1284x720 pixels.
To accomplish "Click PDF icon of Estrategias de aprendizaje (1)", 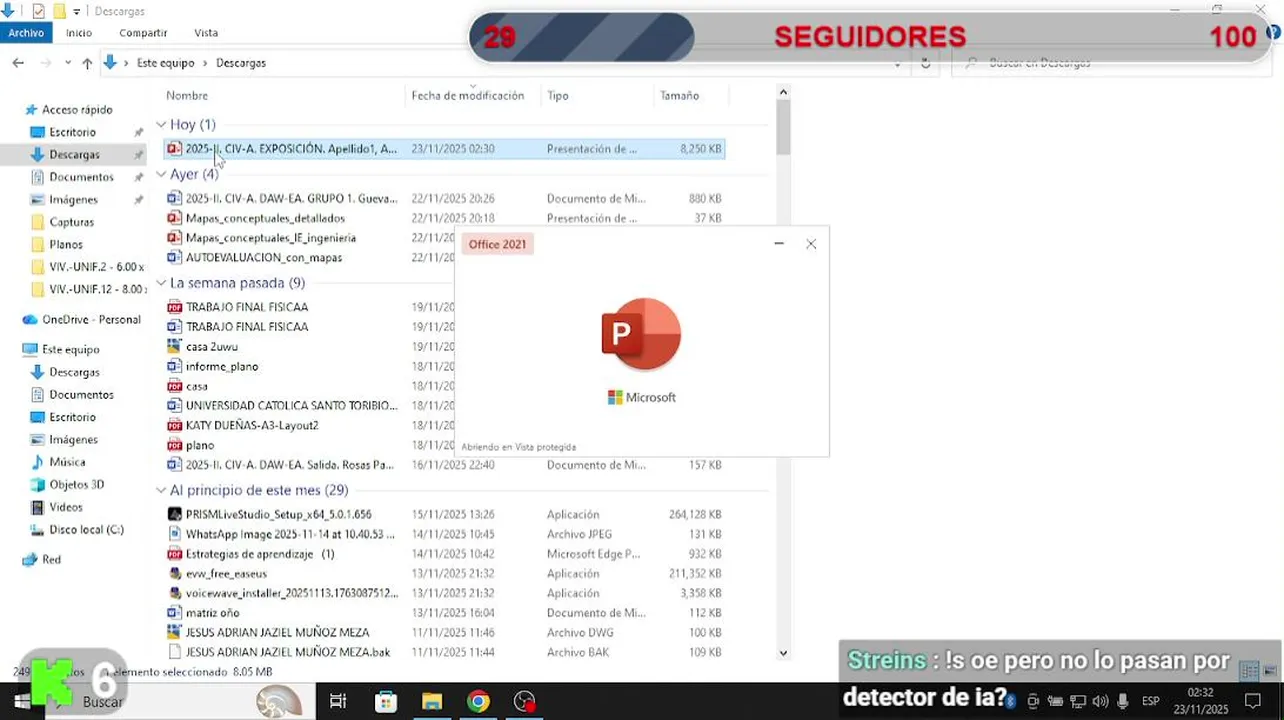I will tap(174, 554).
